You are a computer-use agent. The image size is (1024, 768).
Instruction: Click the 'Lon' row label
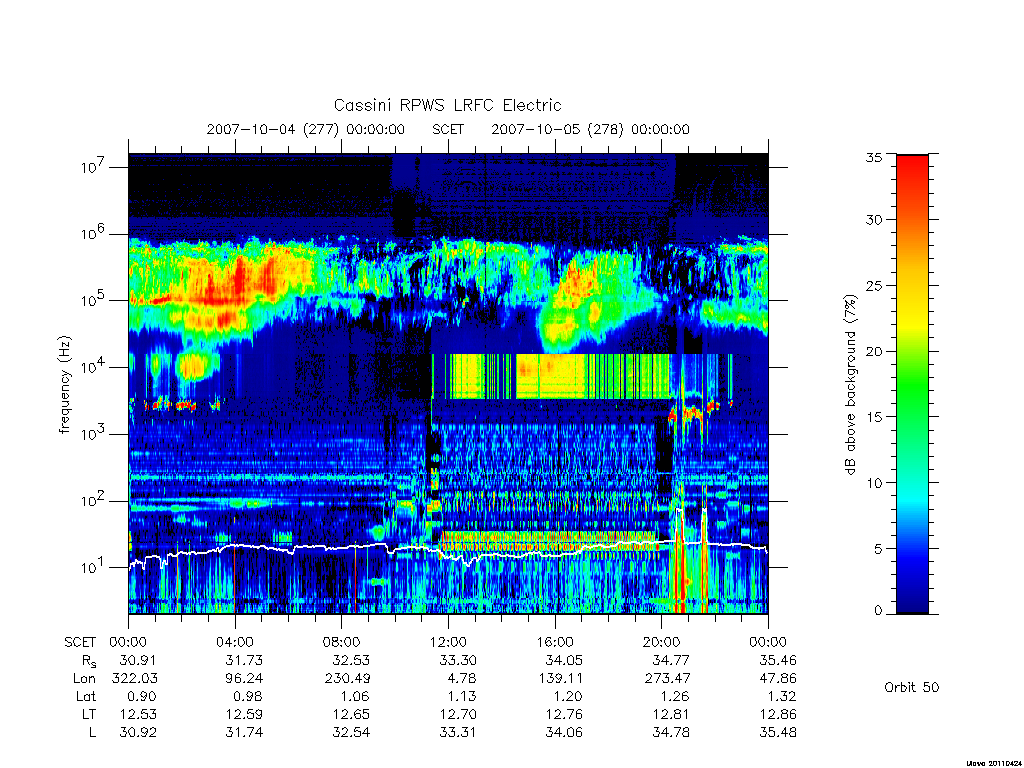click(x=84, y=679)
